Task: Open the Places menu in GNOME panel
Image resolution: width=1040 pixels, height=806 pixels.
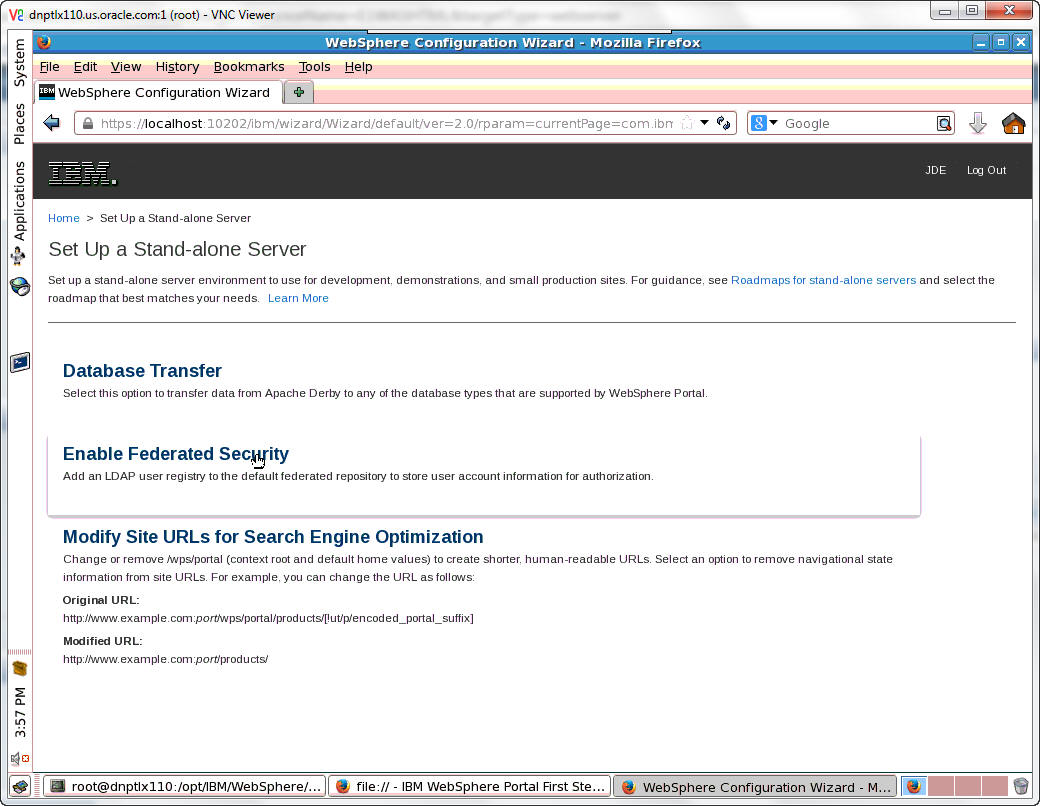Action: pos(19,124)
